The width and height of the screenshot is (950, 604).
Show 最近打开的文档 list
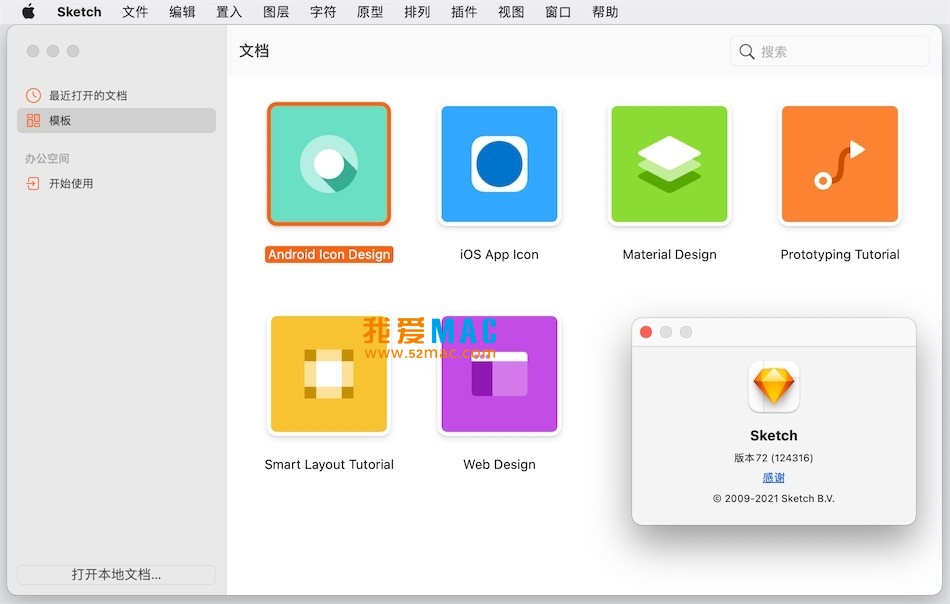point(116,95)
